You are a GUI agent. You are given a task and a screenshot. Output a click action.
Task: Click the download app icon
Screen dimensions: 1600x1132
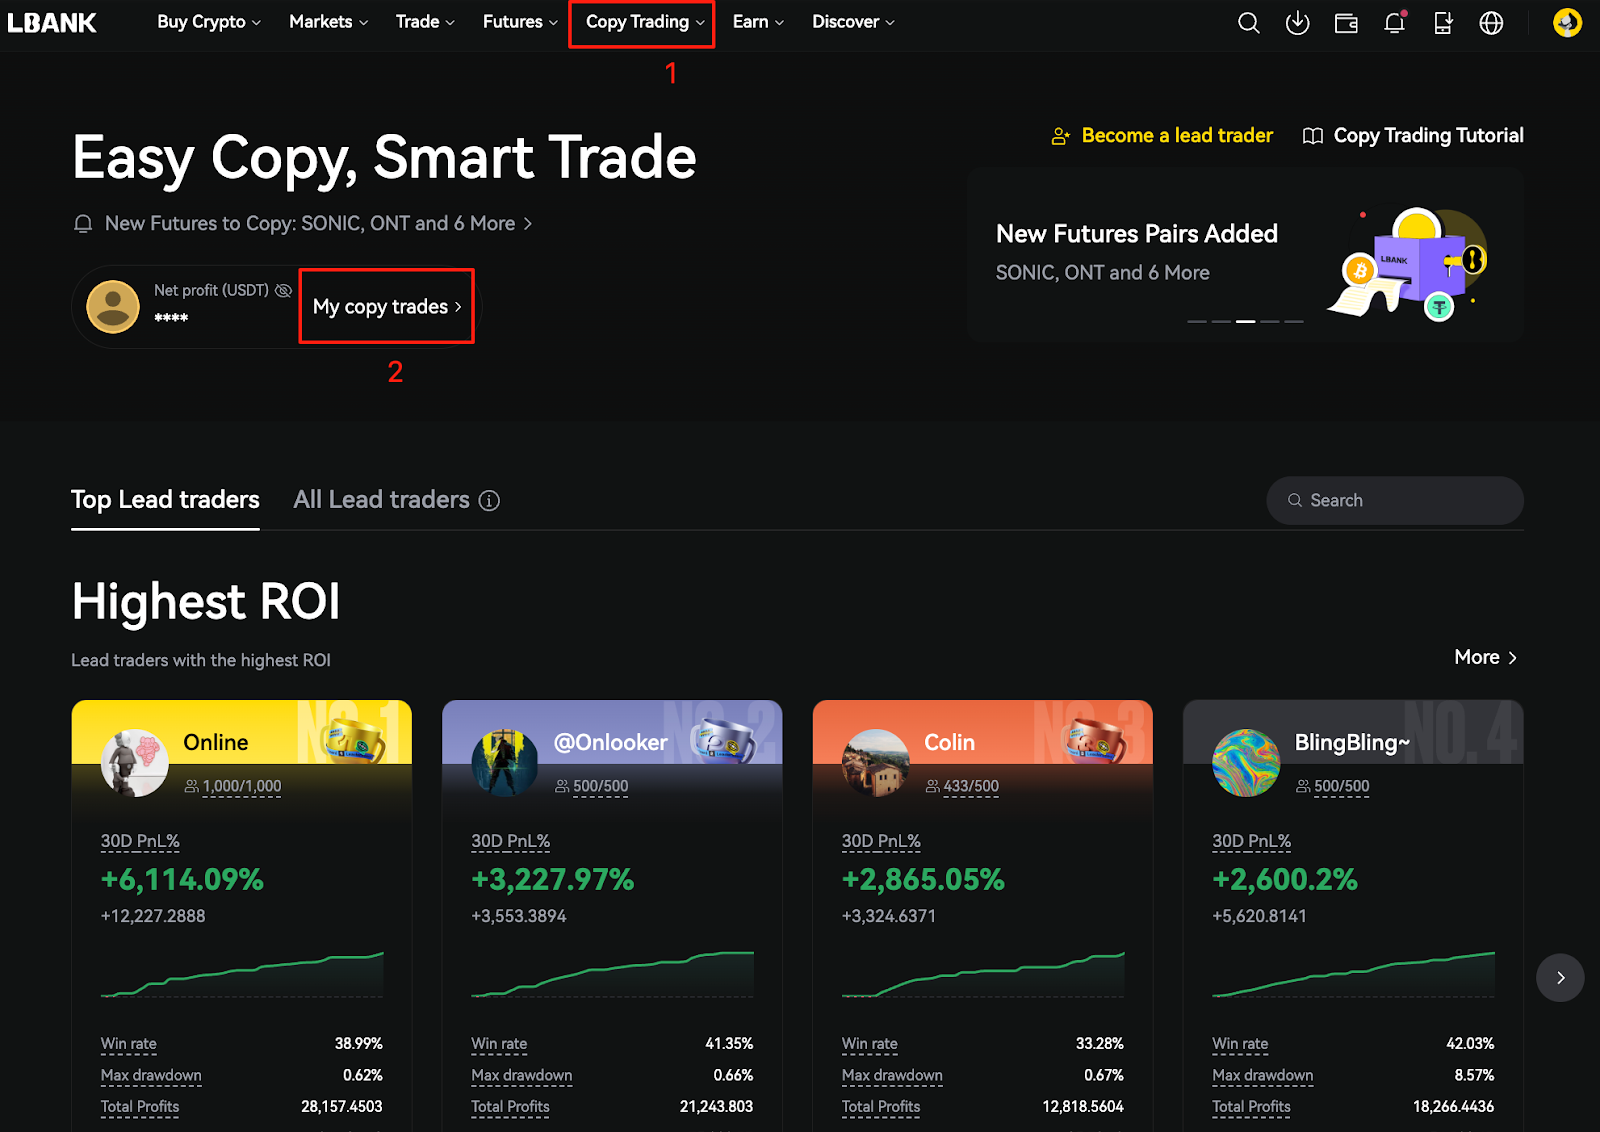click(x=1297, y=23)
